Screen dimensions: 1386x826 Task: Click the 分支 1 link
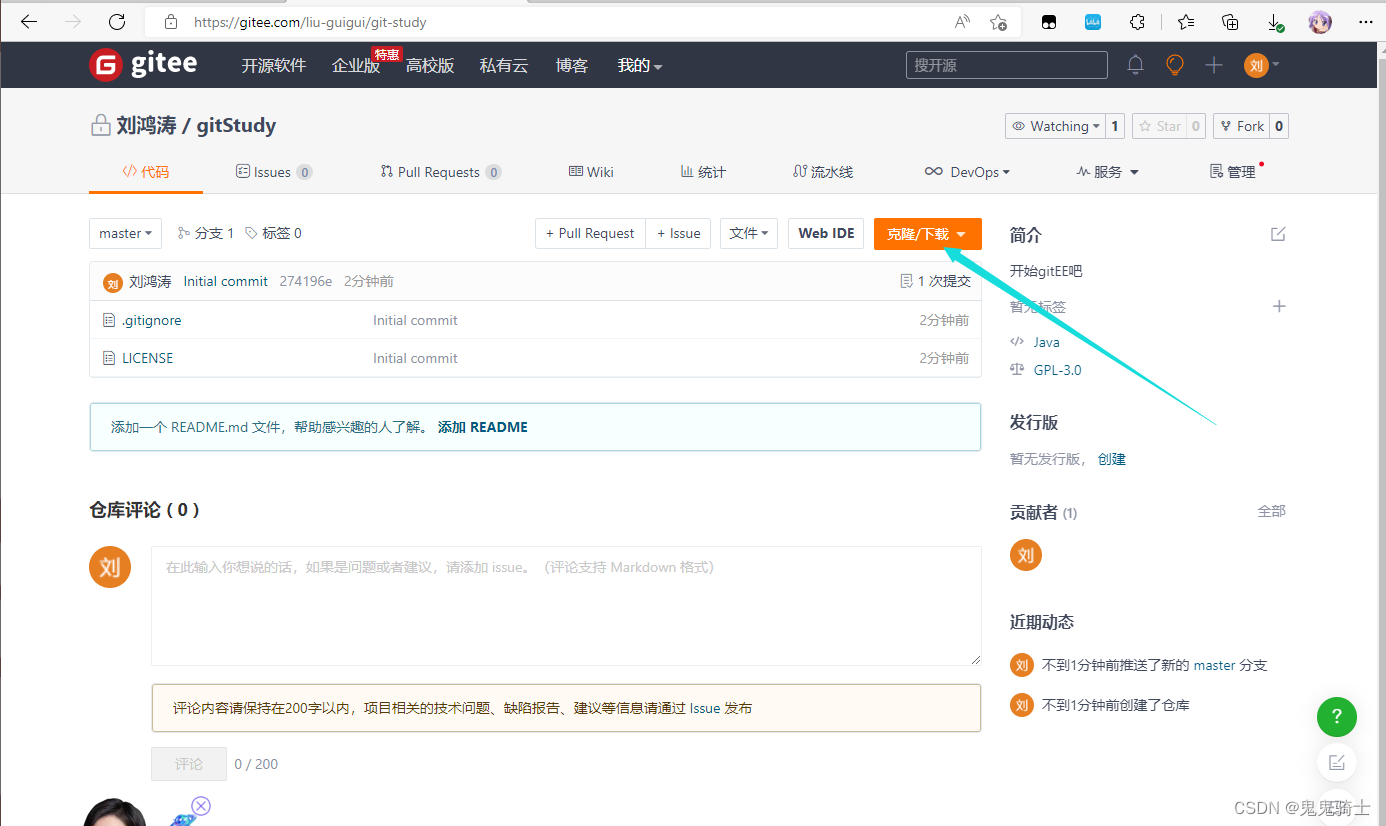[x=206, y=233]
